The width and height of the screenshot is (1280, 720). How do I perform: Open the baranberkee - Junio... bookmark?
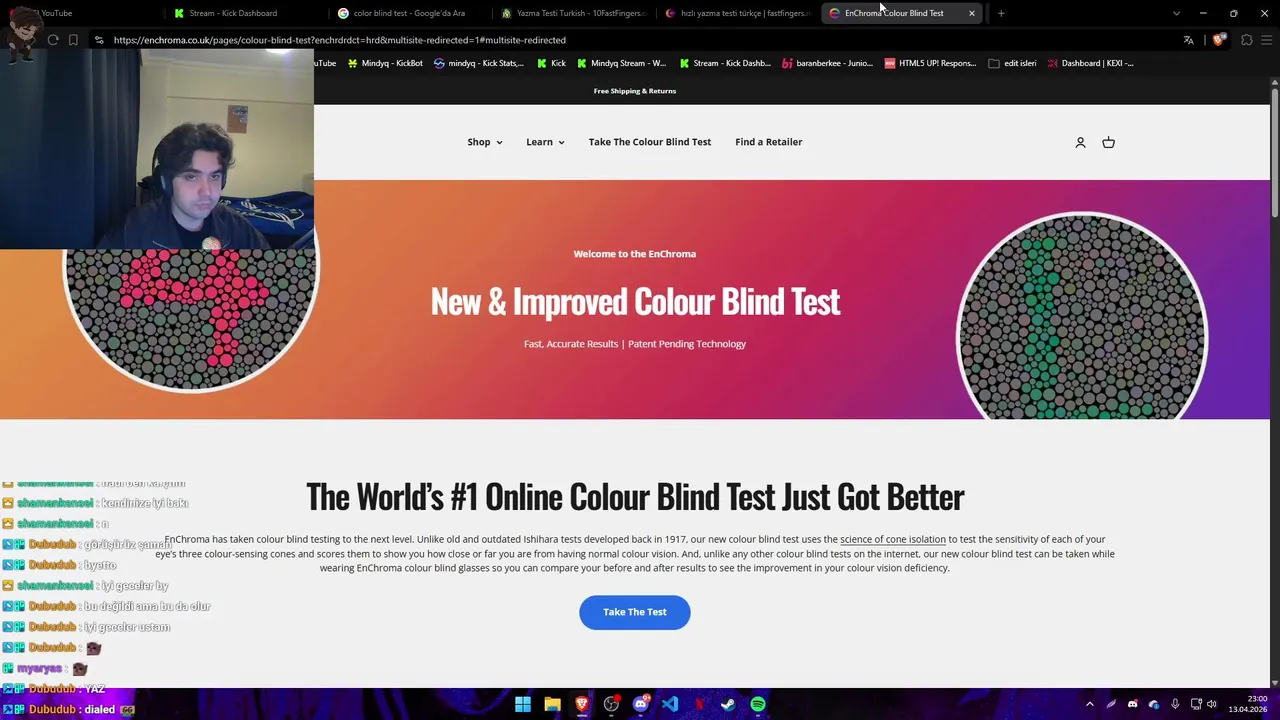(827, 63)
